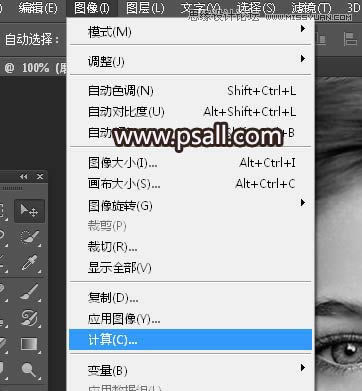Image resolution: width=362 pixels, height=391 pixels.
Task: Choose 复制(D)... menu entry
Action: (190, 298)
